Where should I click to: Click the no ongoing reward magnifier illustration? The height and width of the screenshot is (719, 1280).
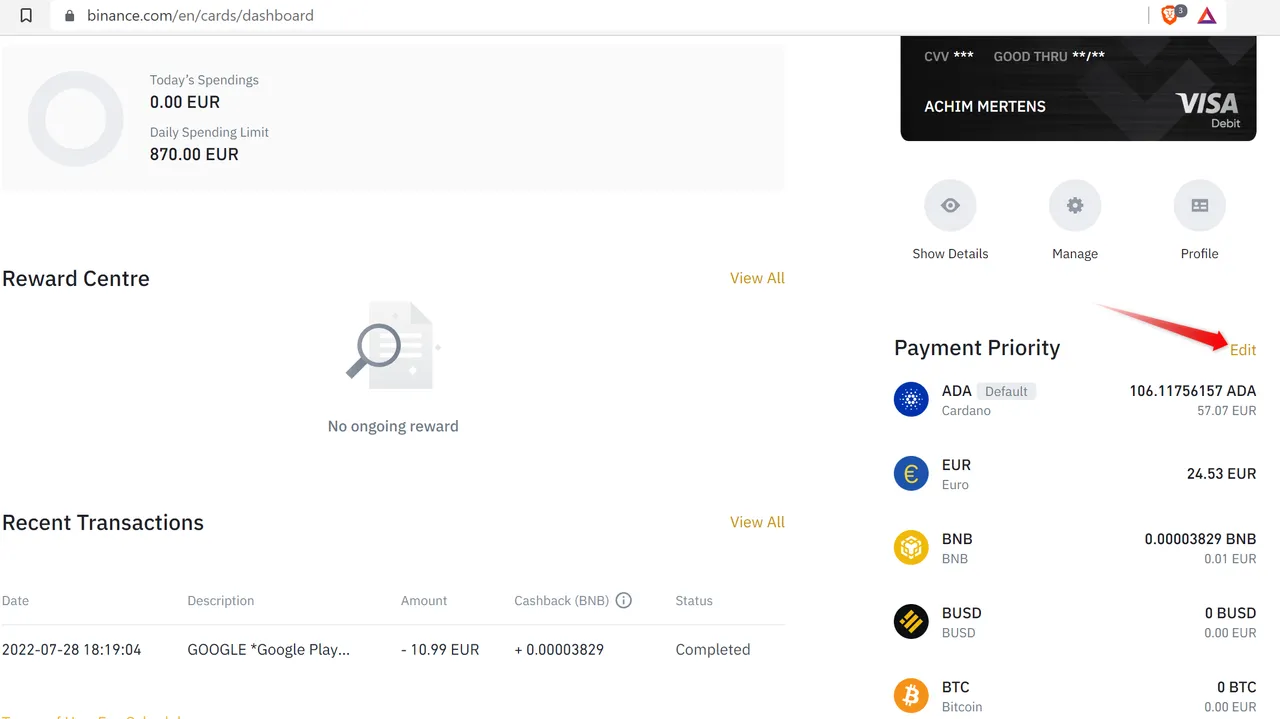tap(393, 345)
